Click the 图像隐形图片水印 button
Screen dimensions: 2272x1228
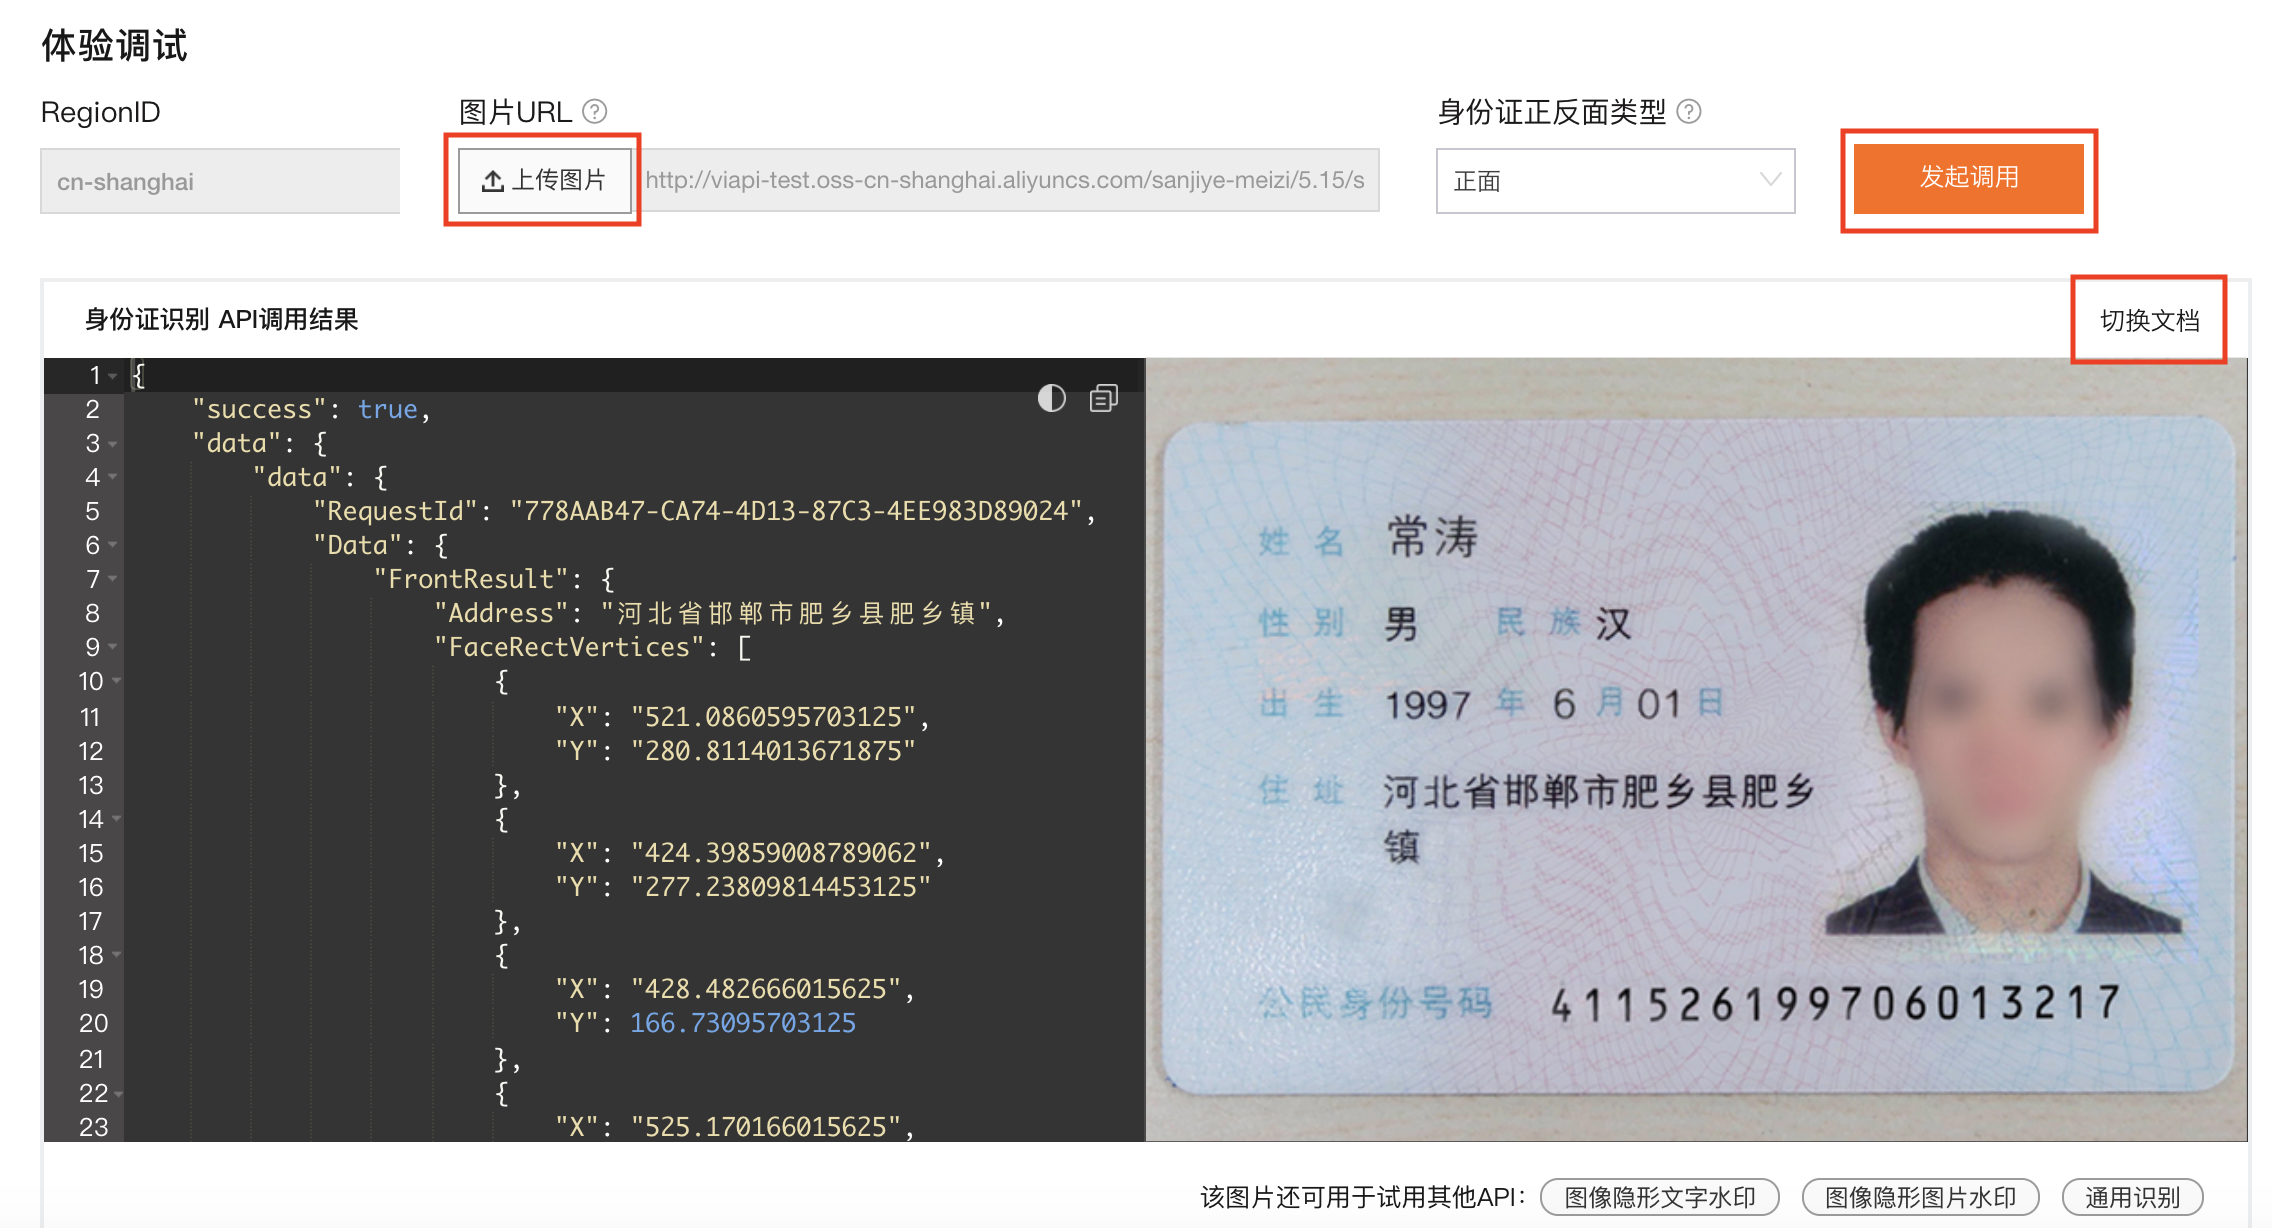pyautogui.click(x=1920, y=1197)
